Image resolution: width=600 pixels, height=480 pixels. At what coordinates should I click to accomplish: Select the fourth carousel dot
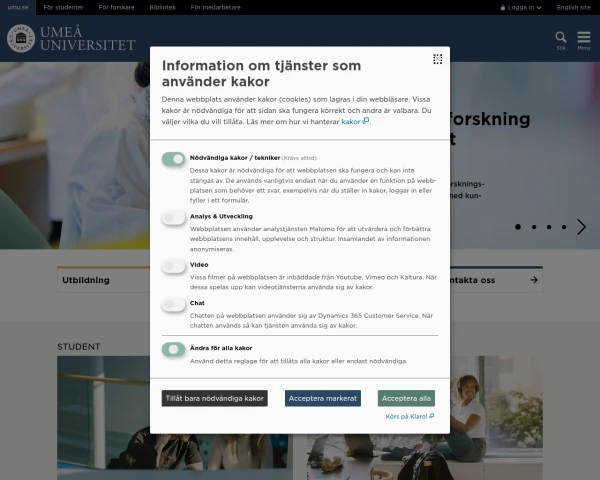(x=564, y=227)
